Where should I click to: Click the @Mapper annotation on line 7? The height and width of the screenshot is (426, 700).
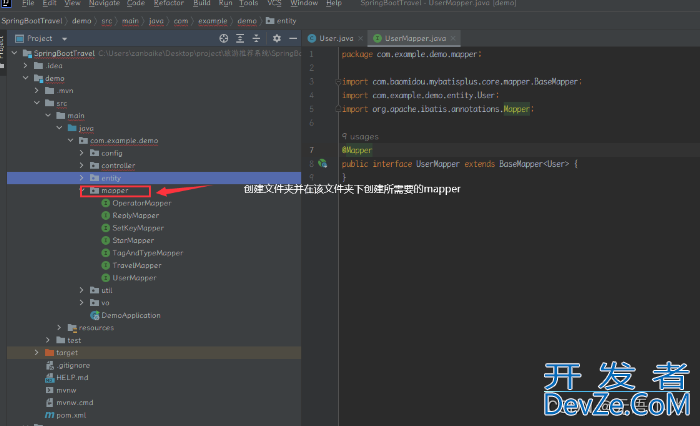(357, 150)
